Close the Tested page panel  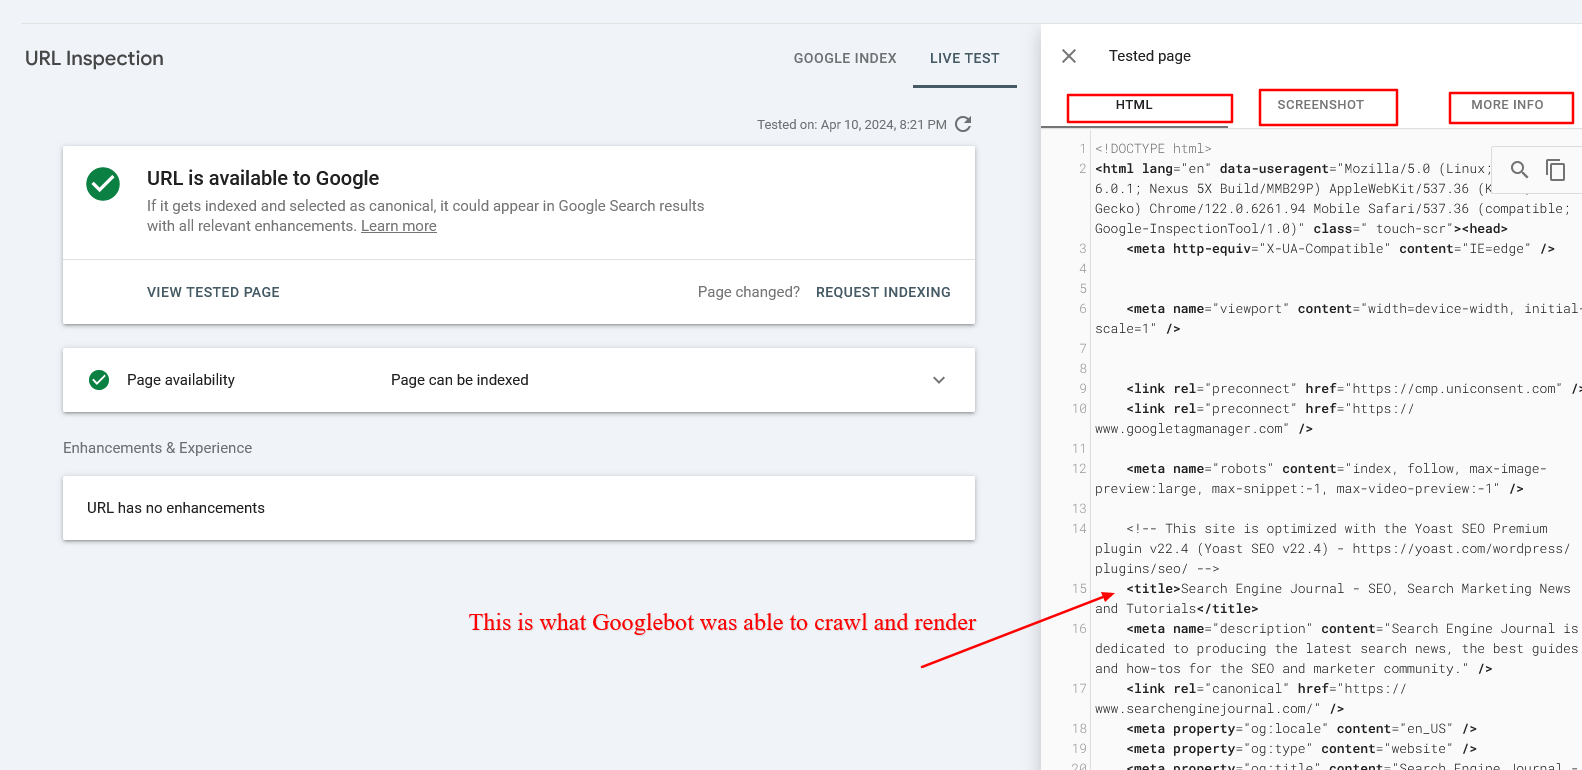[1069, 56]
